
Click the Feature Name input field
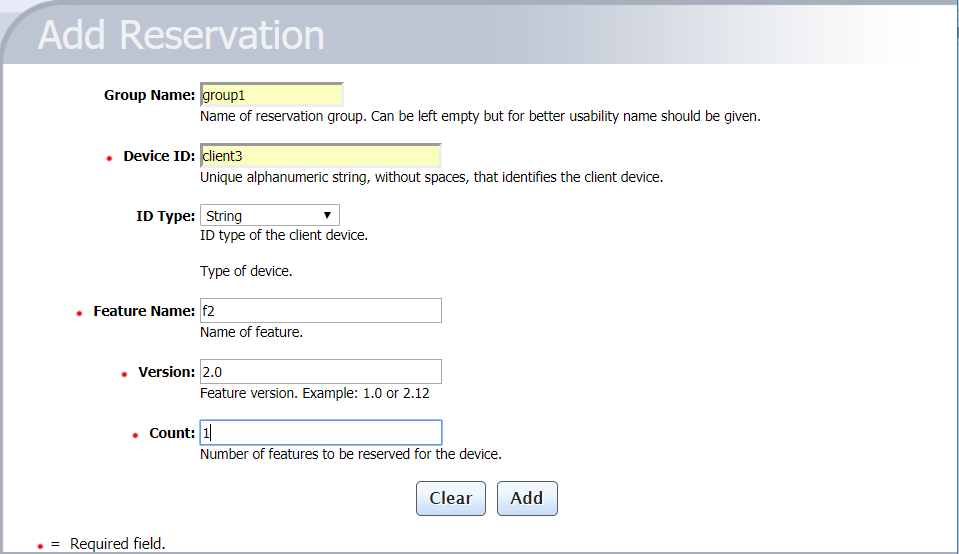(x=320, y=311)
